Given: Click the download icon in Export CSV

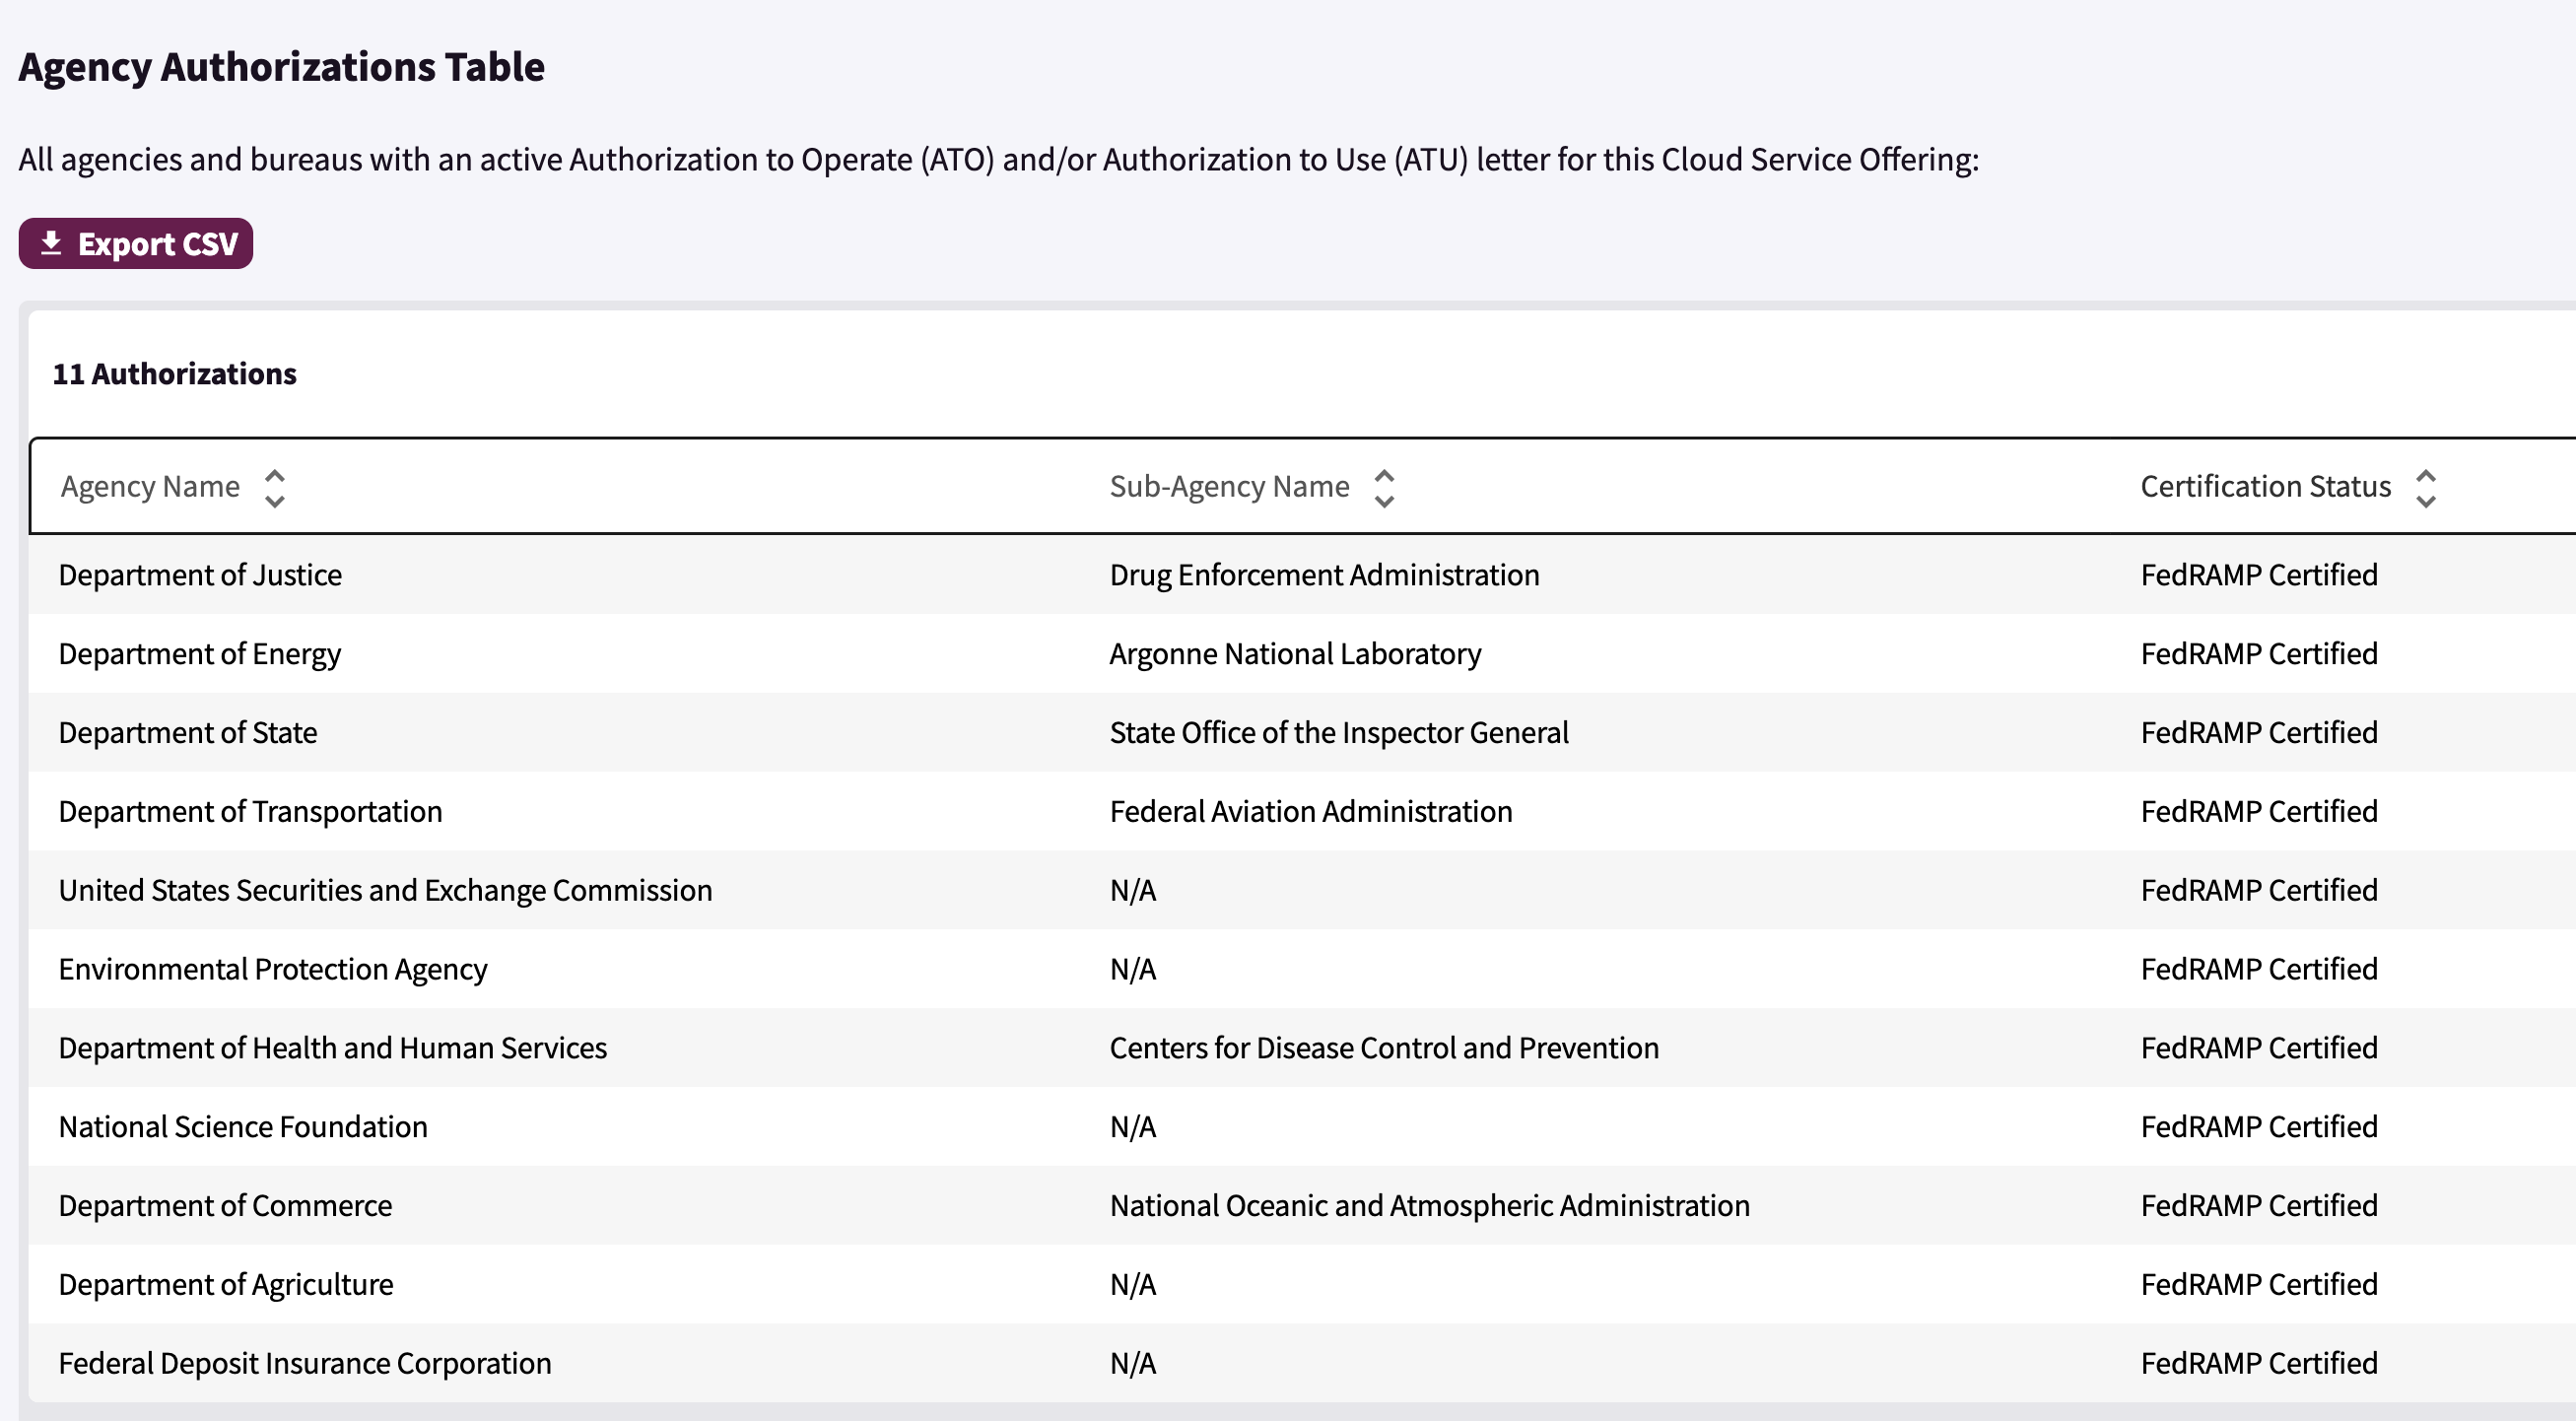Looking at the screenshot, I should [51, 243].
